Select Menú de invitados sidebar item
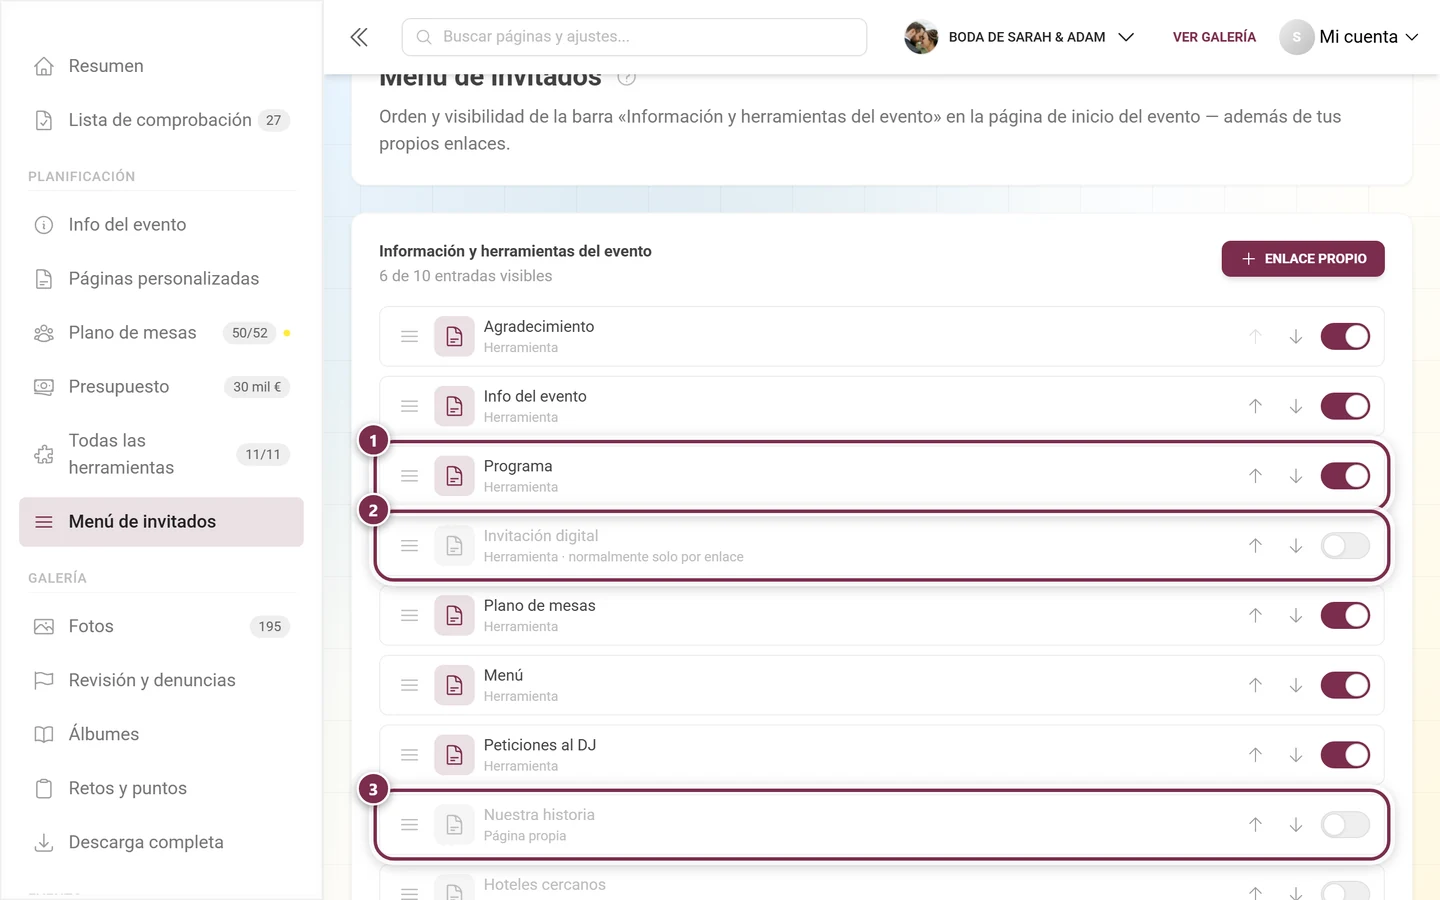Image resolution: width=1440 pixels, height=900 pixels. tap(161, 522)
